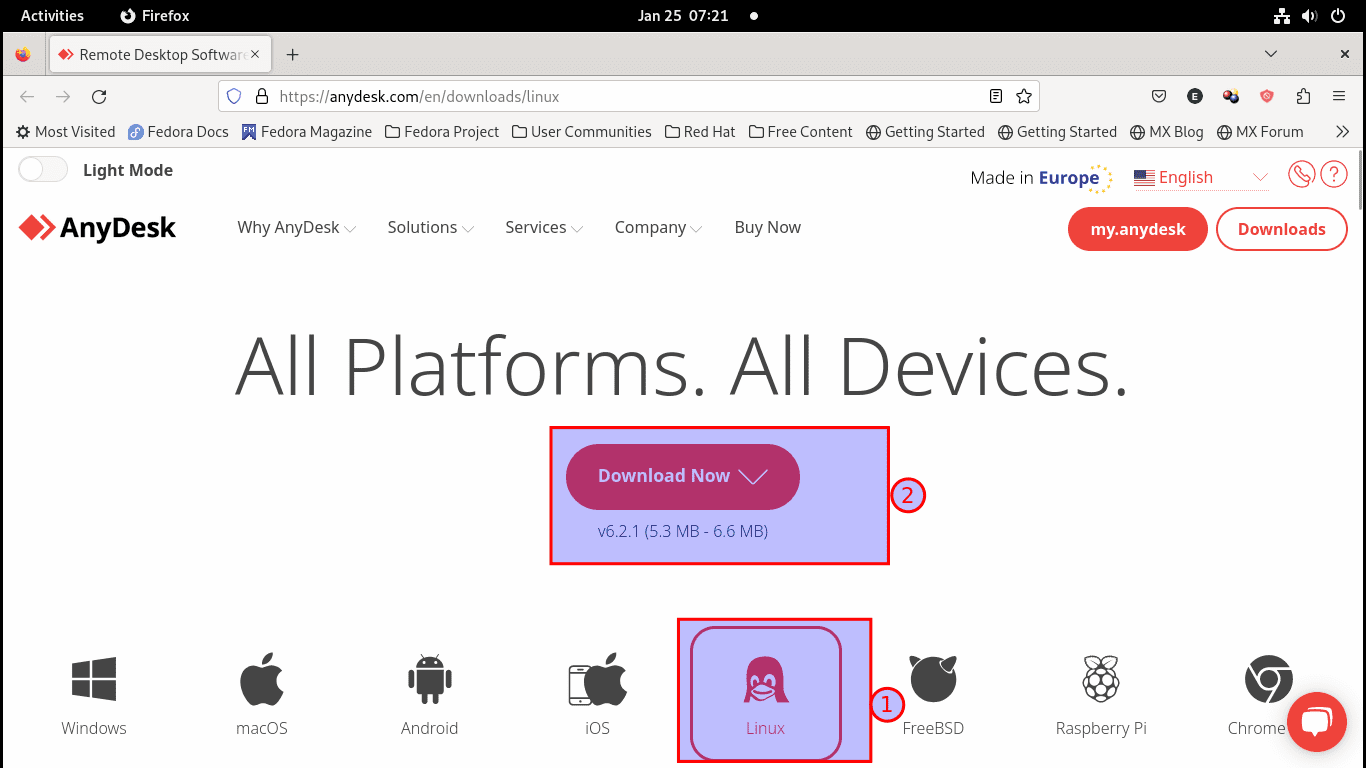Image resolution: width=1366 pixels, height=768 pixels.
Task: List all tabs dropdown arrow
Action: click(x=1271, y=54)
